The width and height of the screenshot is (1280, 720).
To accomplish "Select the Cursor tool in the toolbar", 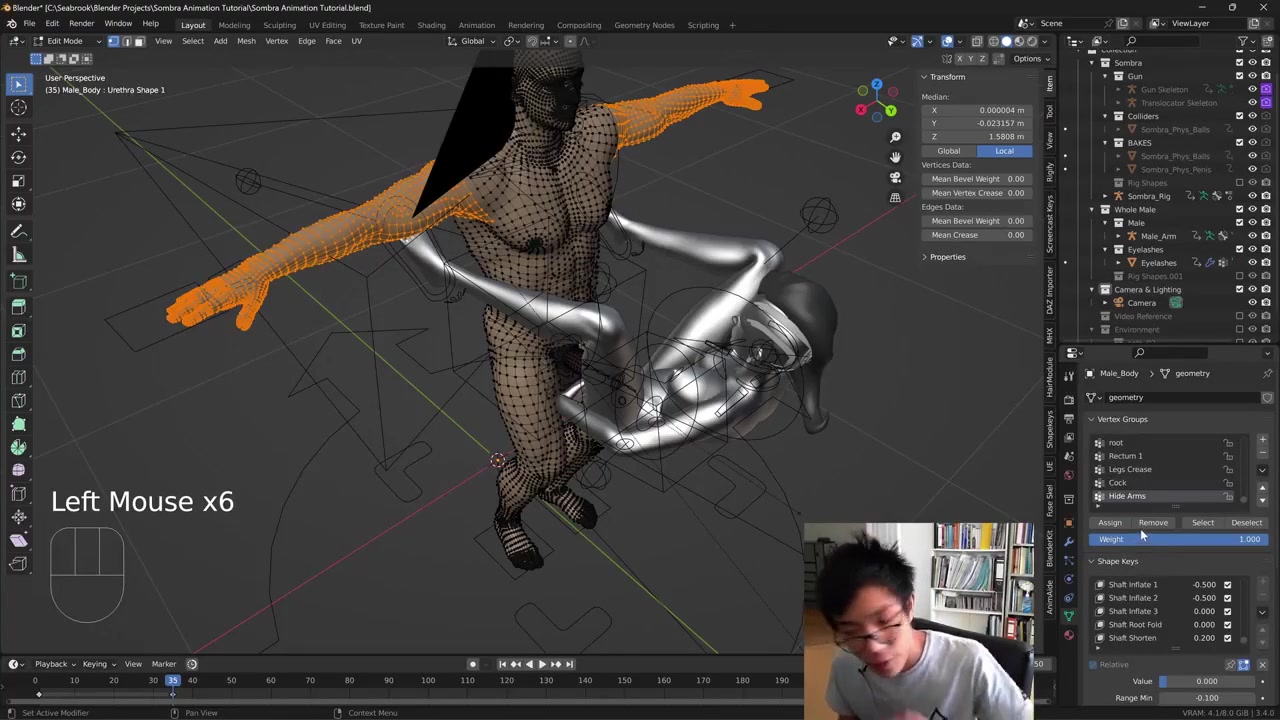I will tap(18, 108).
